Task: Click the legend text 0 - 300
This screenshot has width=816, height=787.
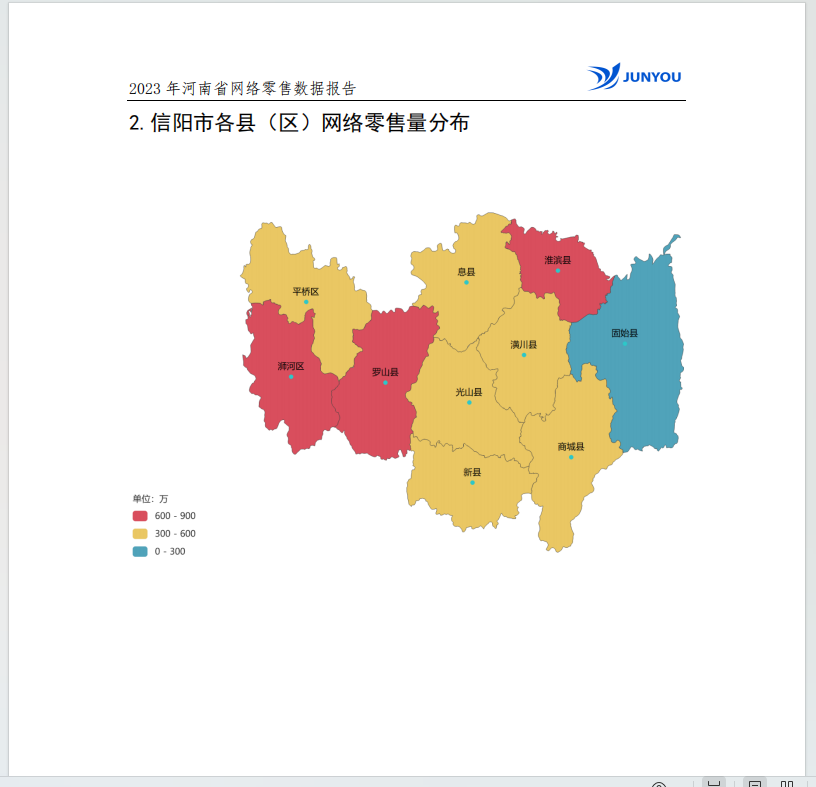Action: click(170, 551)
